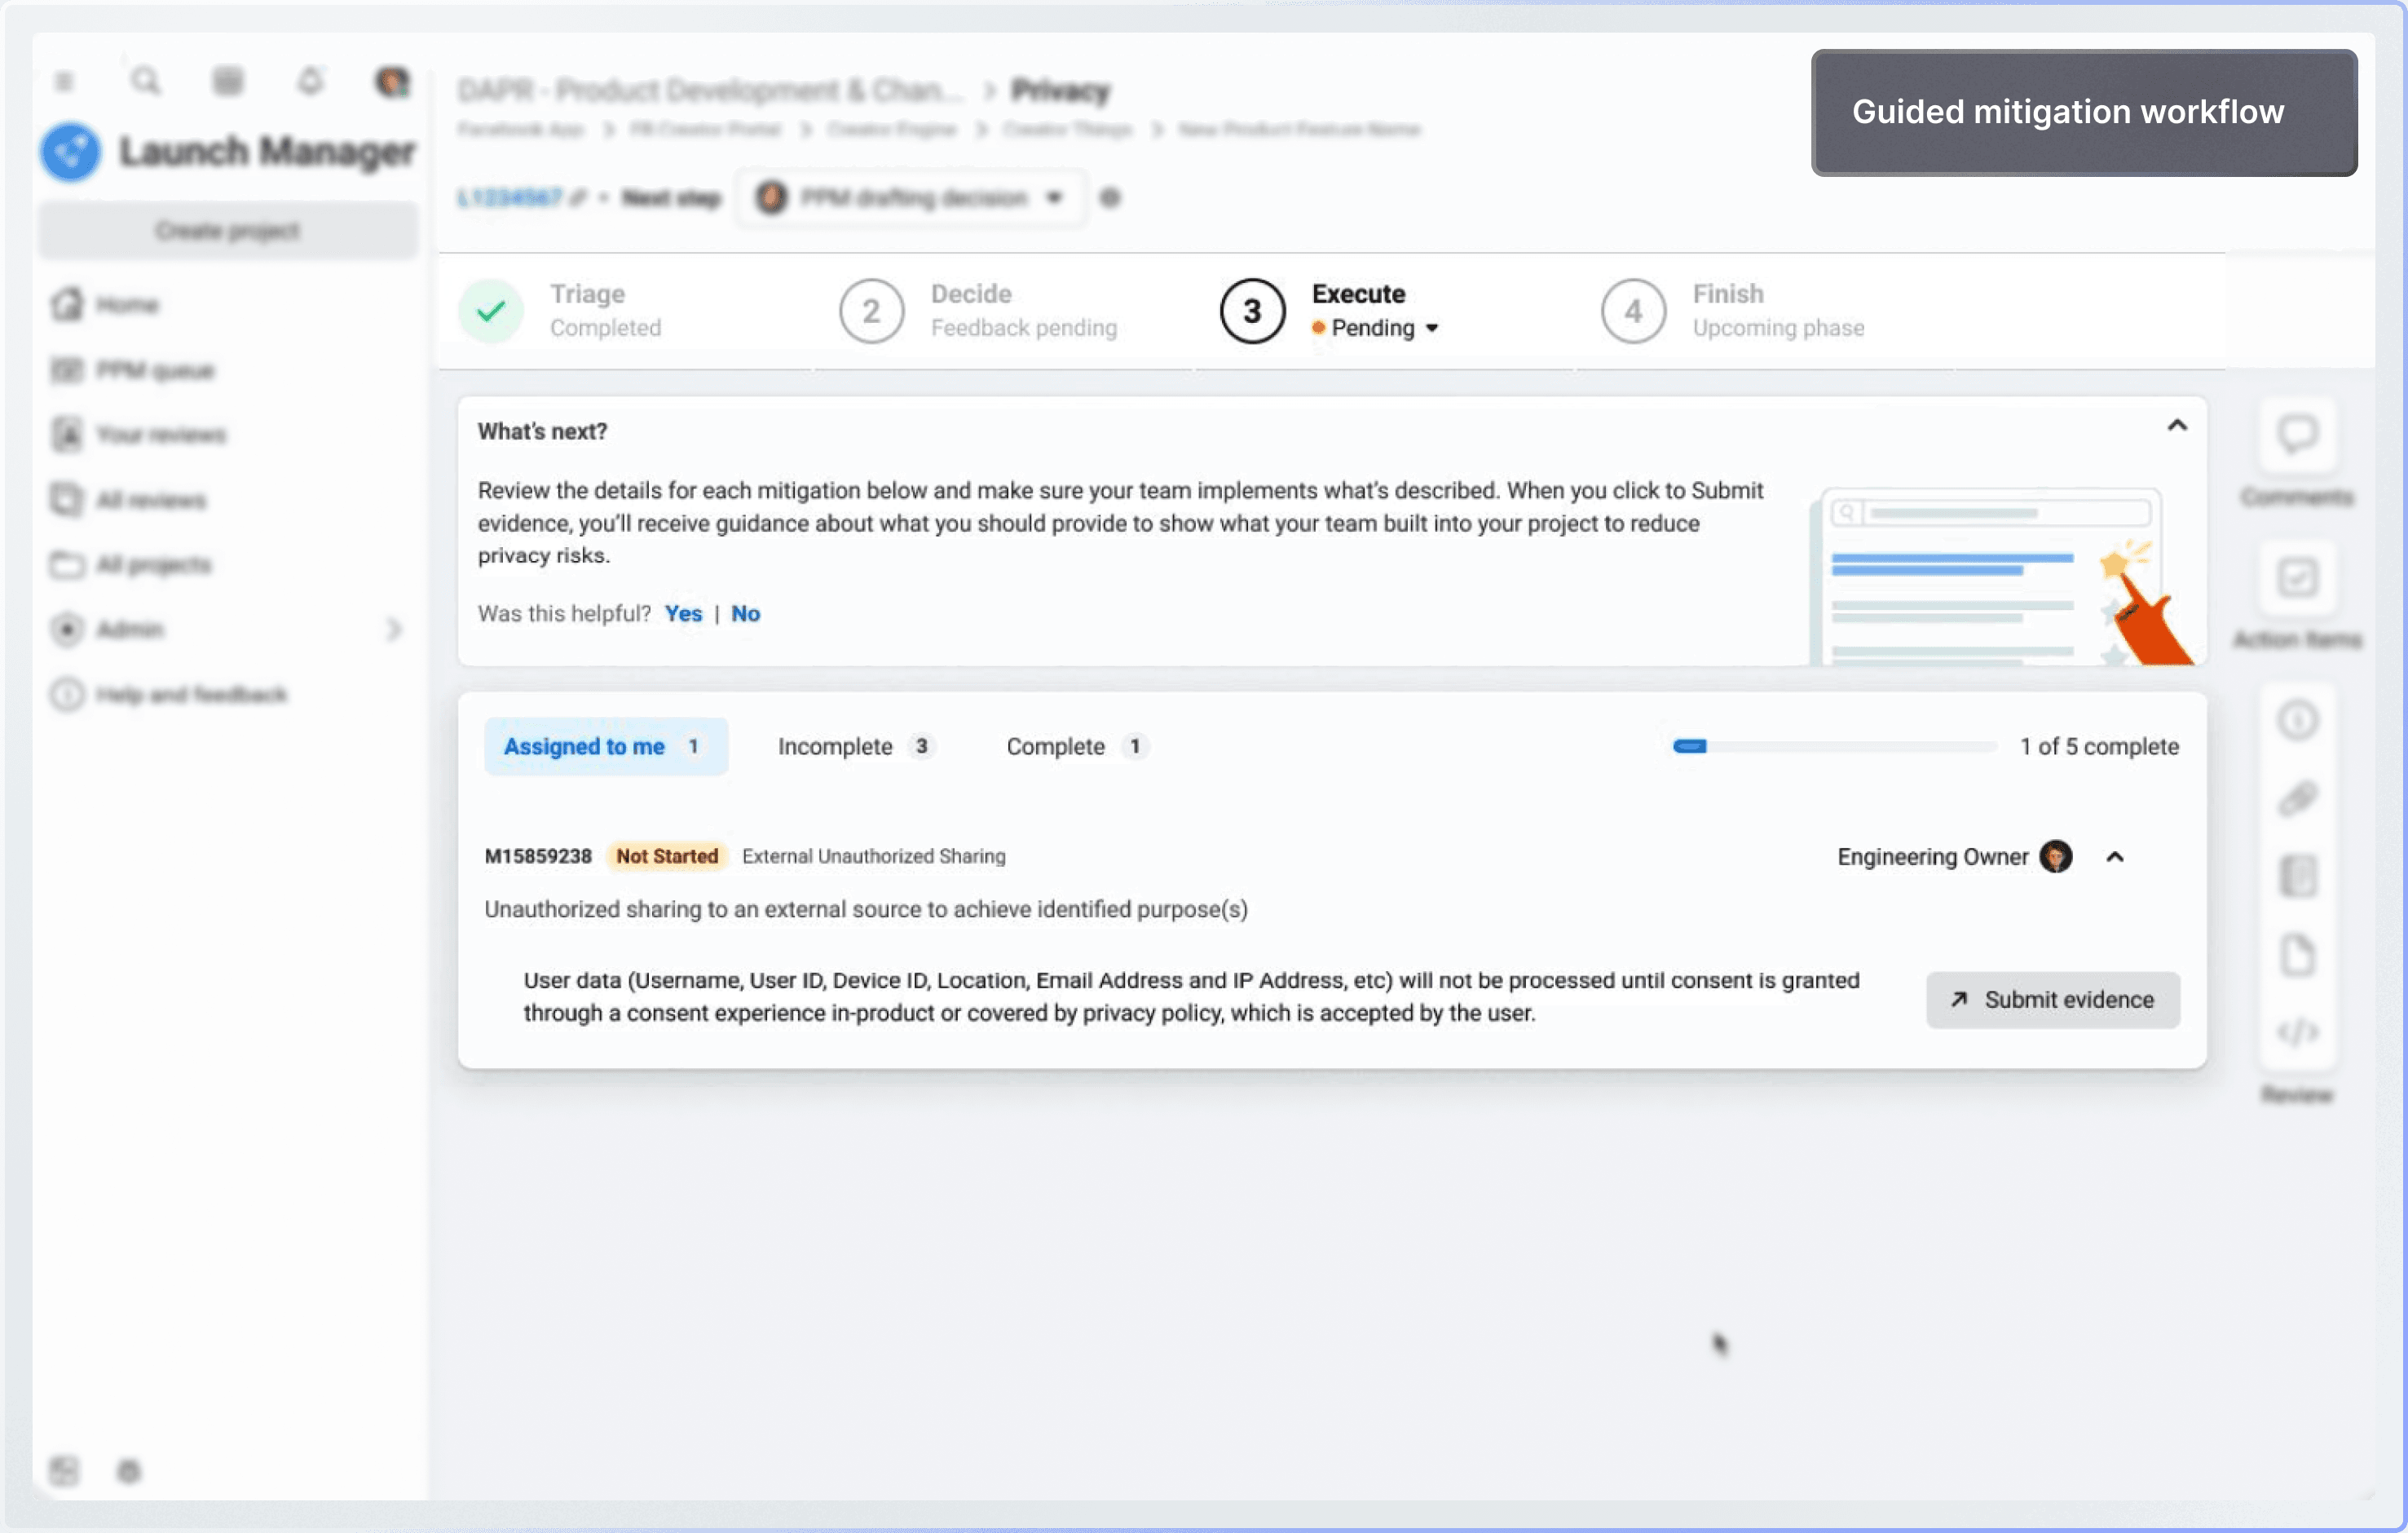Click the document page icon in right rail
Screen dimensions: 2408x1533
pyautogui.click(x=2297, y=955)
